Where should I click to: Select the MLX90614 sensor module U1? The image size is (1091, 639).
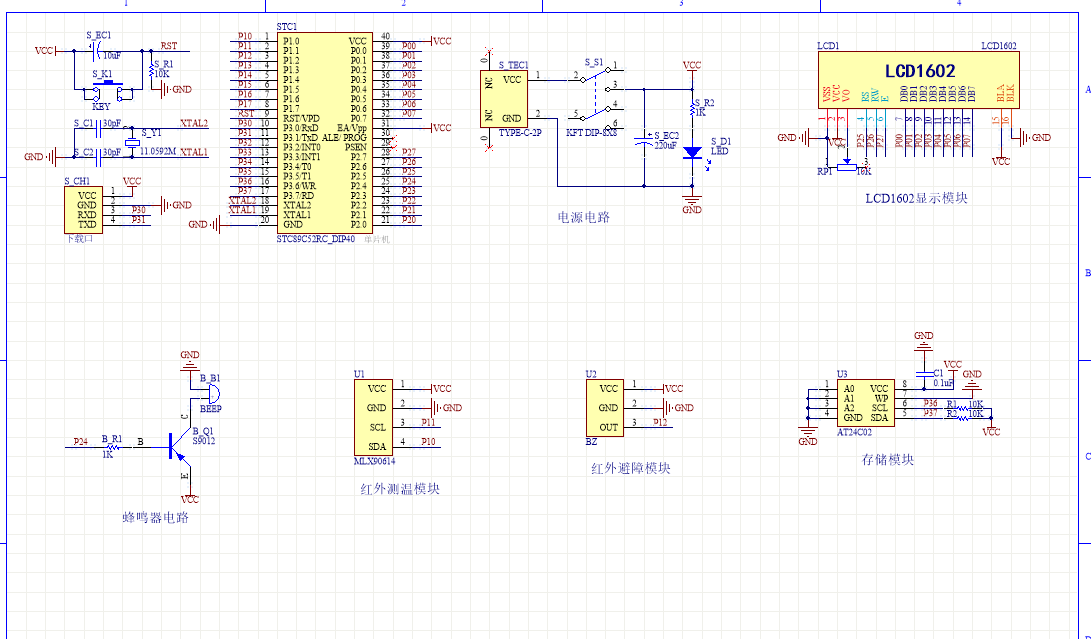377,416
